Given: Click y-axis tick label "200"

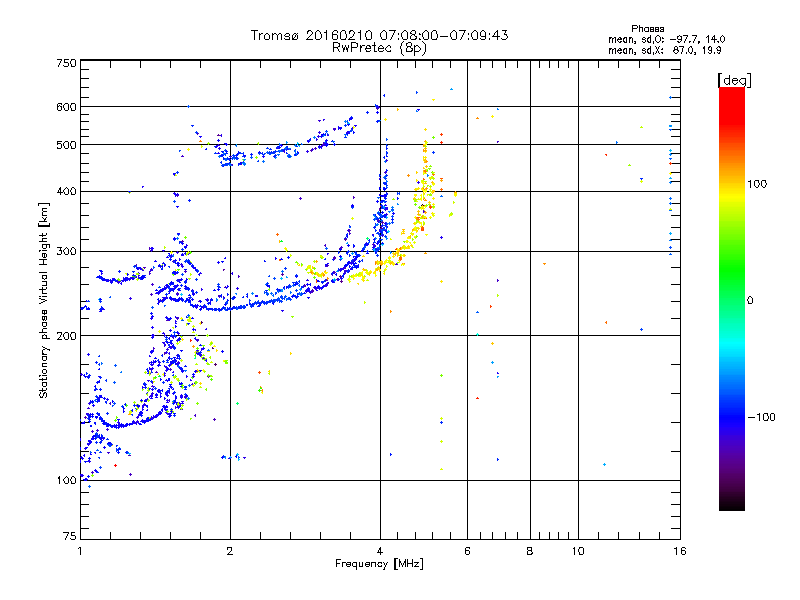Looking at the screenshot, I should click(67, 336).
